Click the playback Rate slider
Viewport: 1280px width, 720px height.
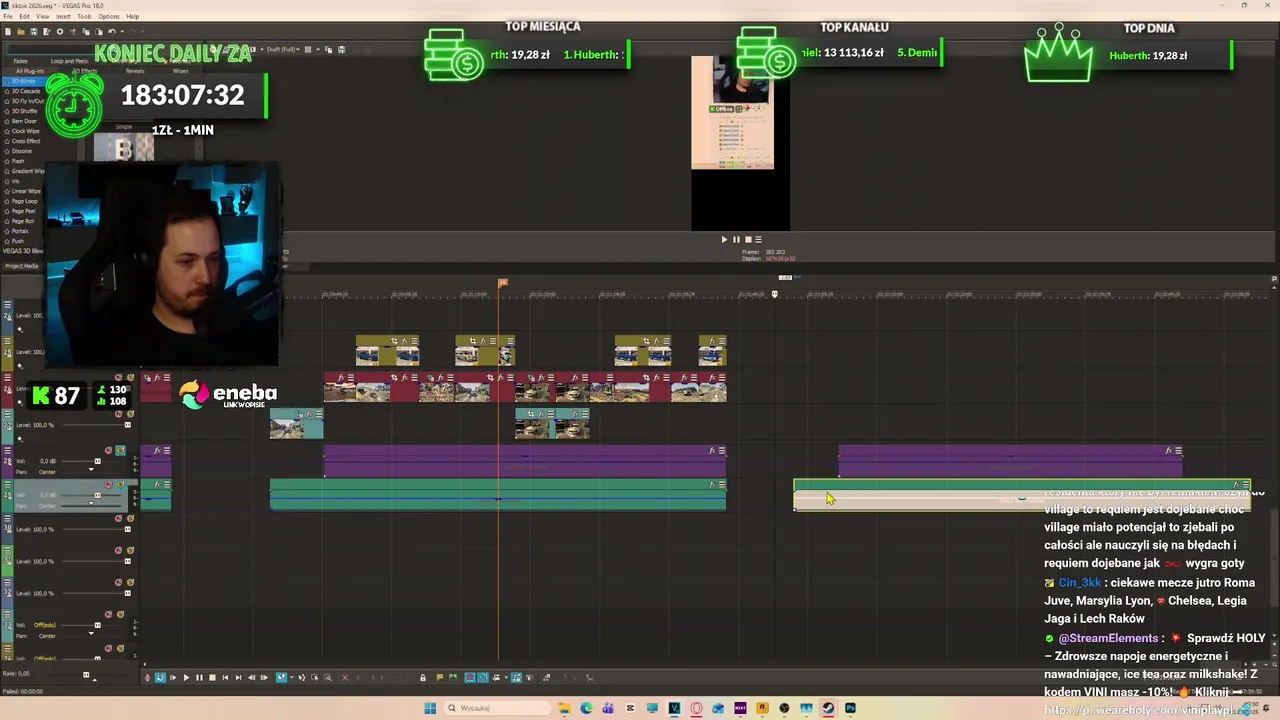(x=86, y=675)
